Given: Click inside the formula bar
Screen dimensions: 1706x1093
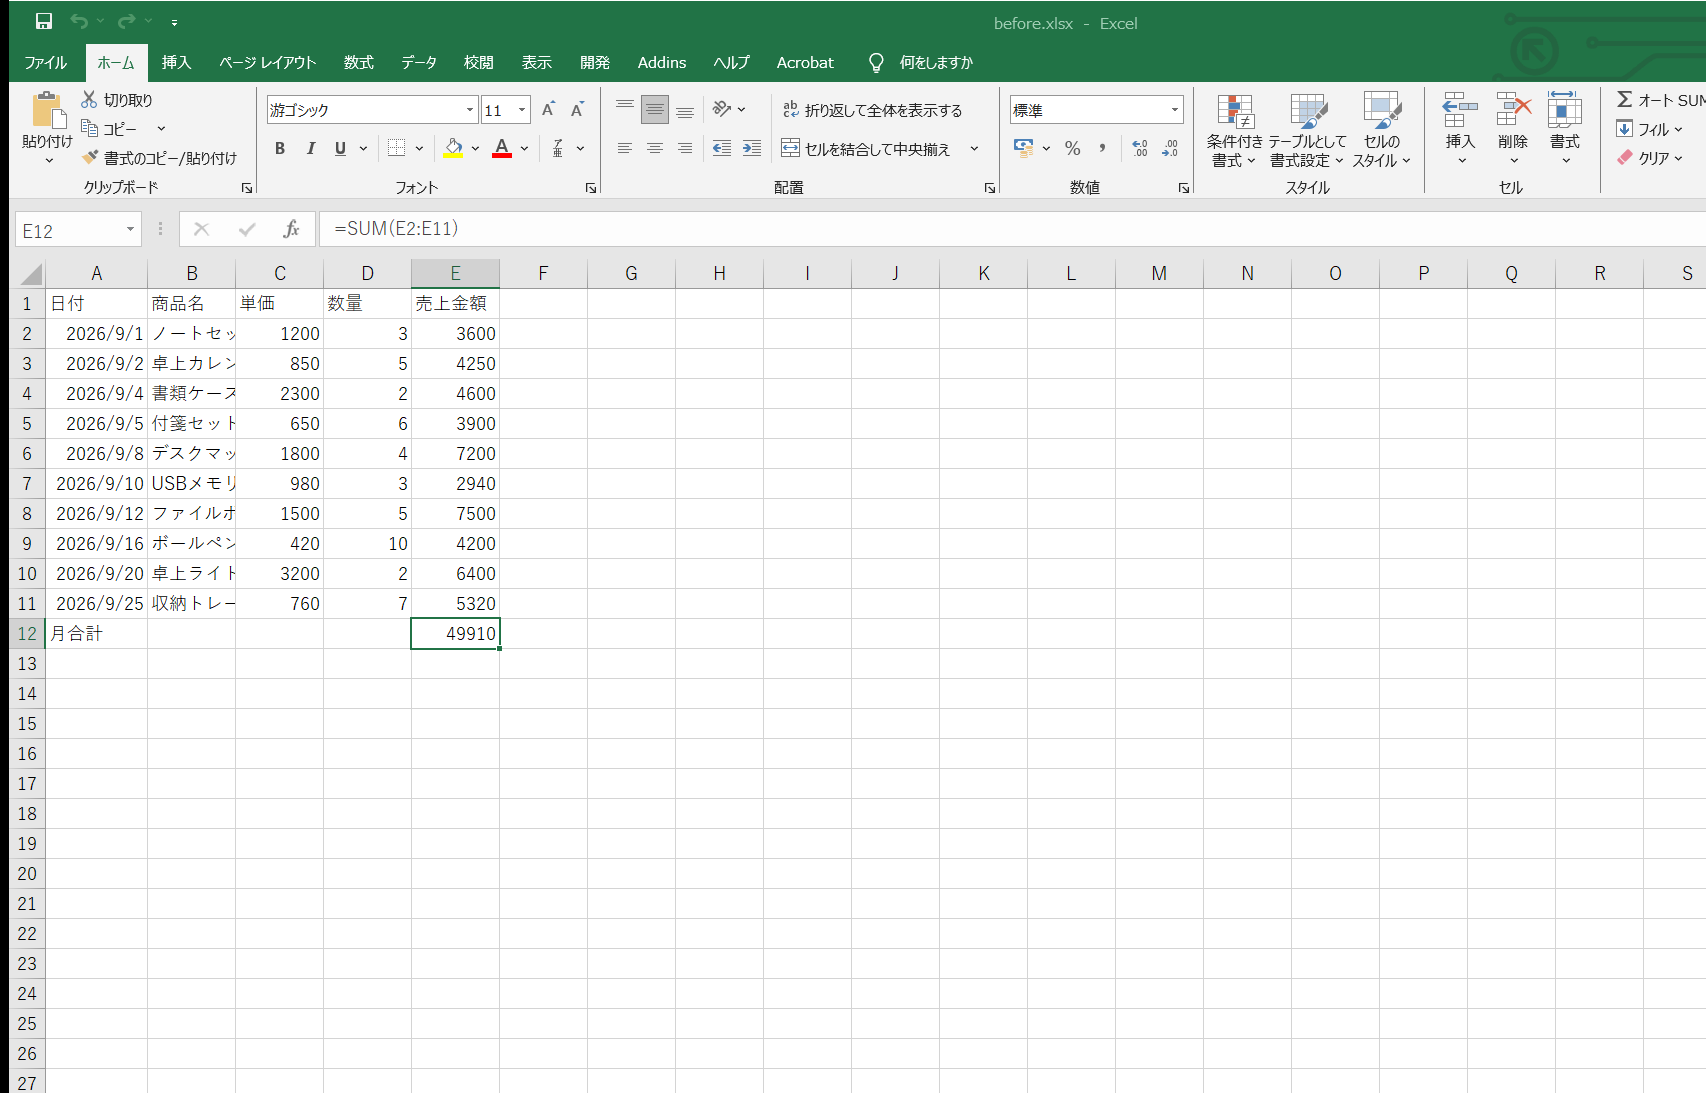Looking at the screenshot, I should [1010, 229].
